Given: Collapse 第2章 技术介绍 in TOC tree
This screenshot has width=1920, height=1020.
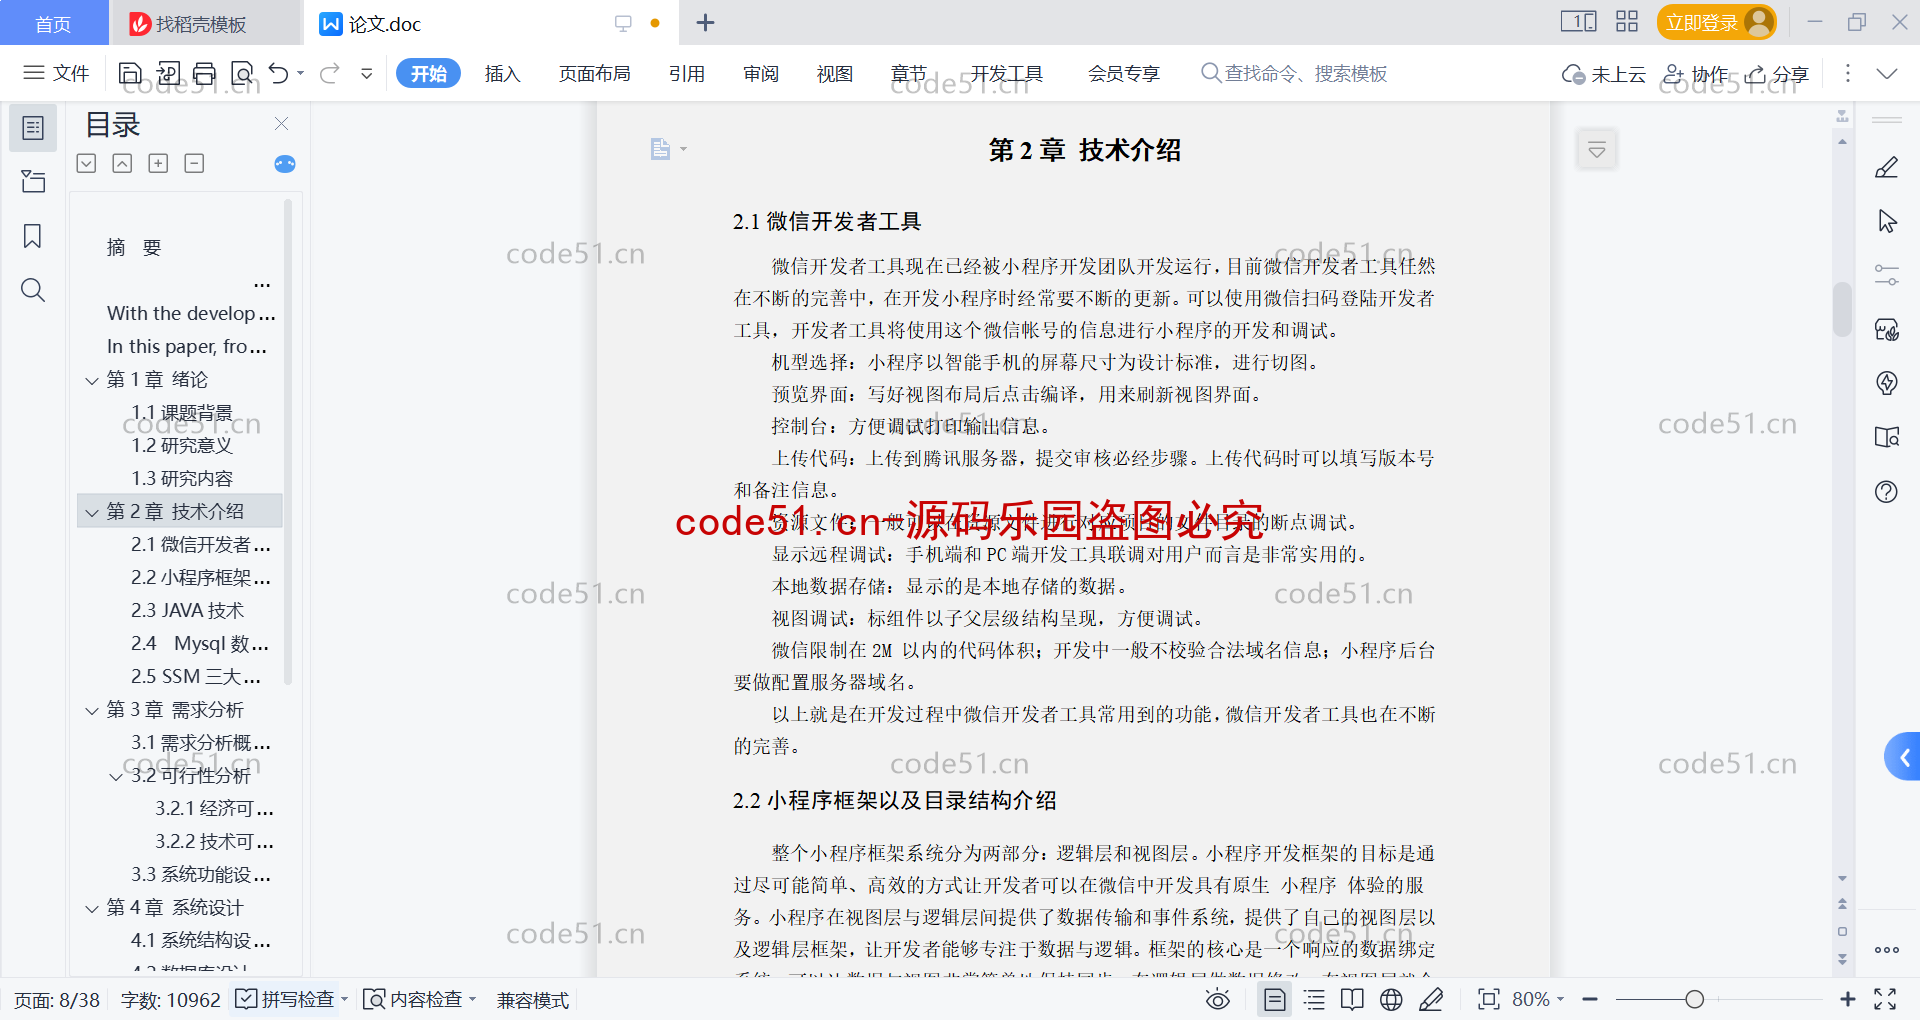Looking at the screenshot, I should pyautogui.click(x=92, y=512).
